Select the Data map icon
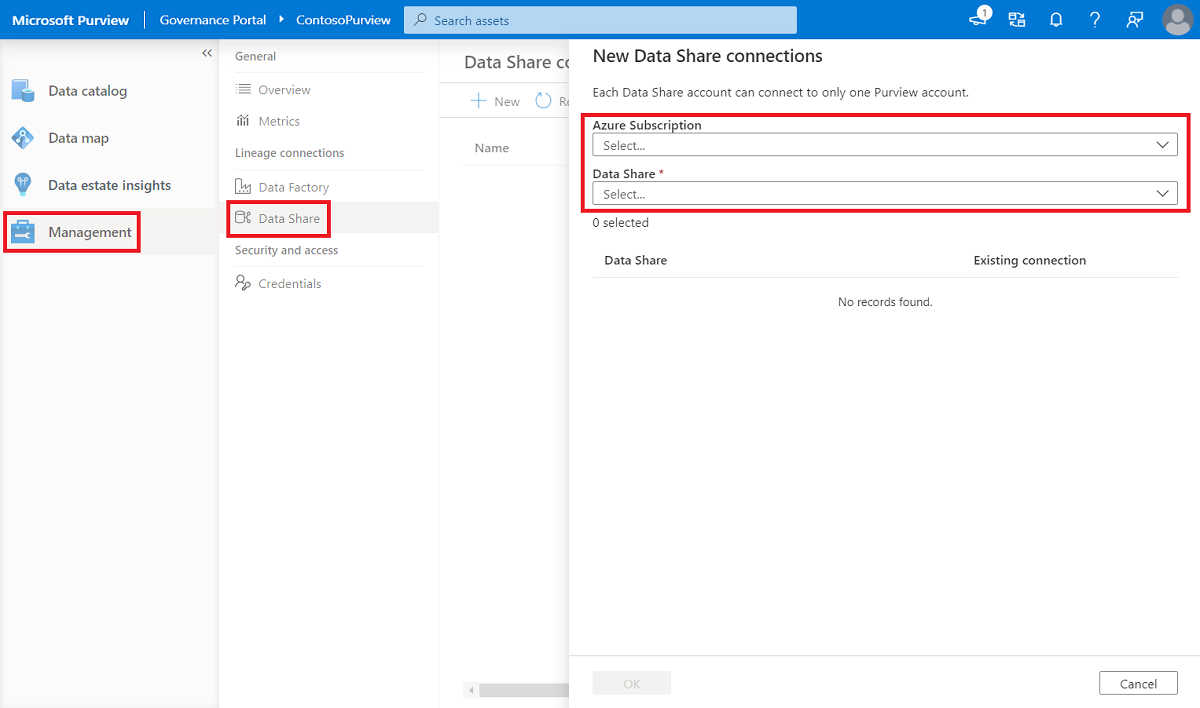Screen dimensions: 1200x708 coord(22,137)
